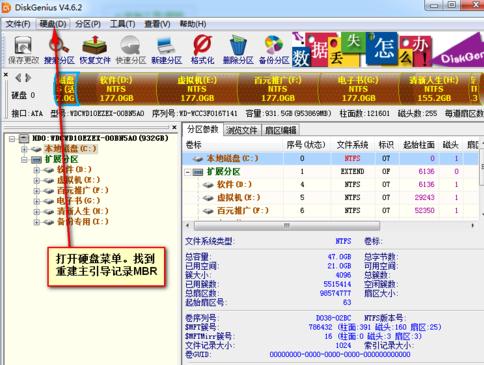Collapse 扩展分区 node in the left tree
Screen dimensions: 484x365
24,160
